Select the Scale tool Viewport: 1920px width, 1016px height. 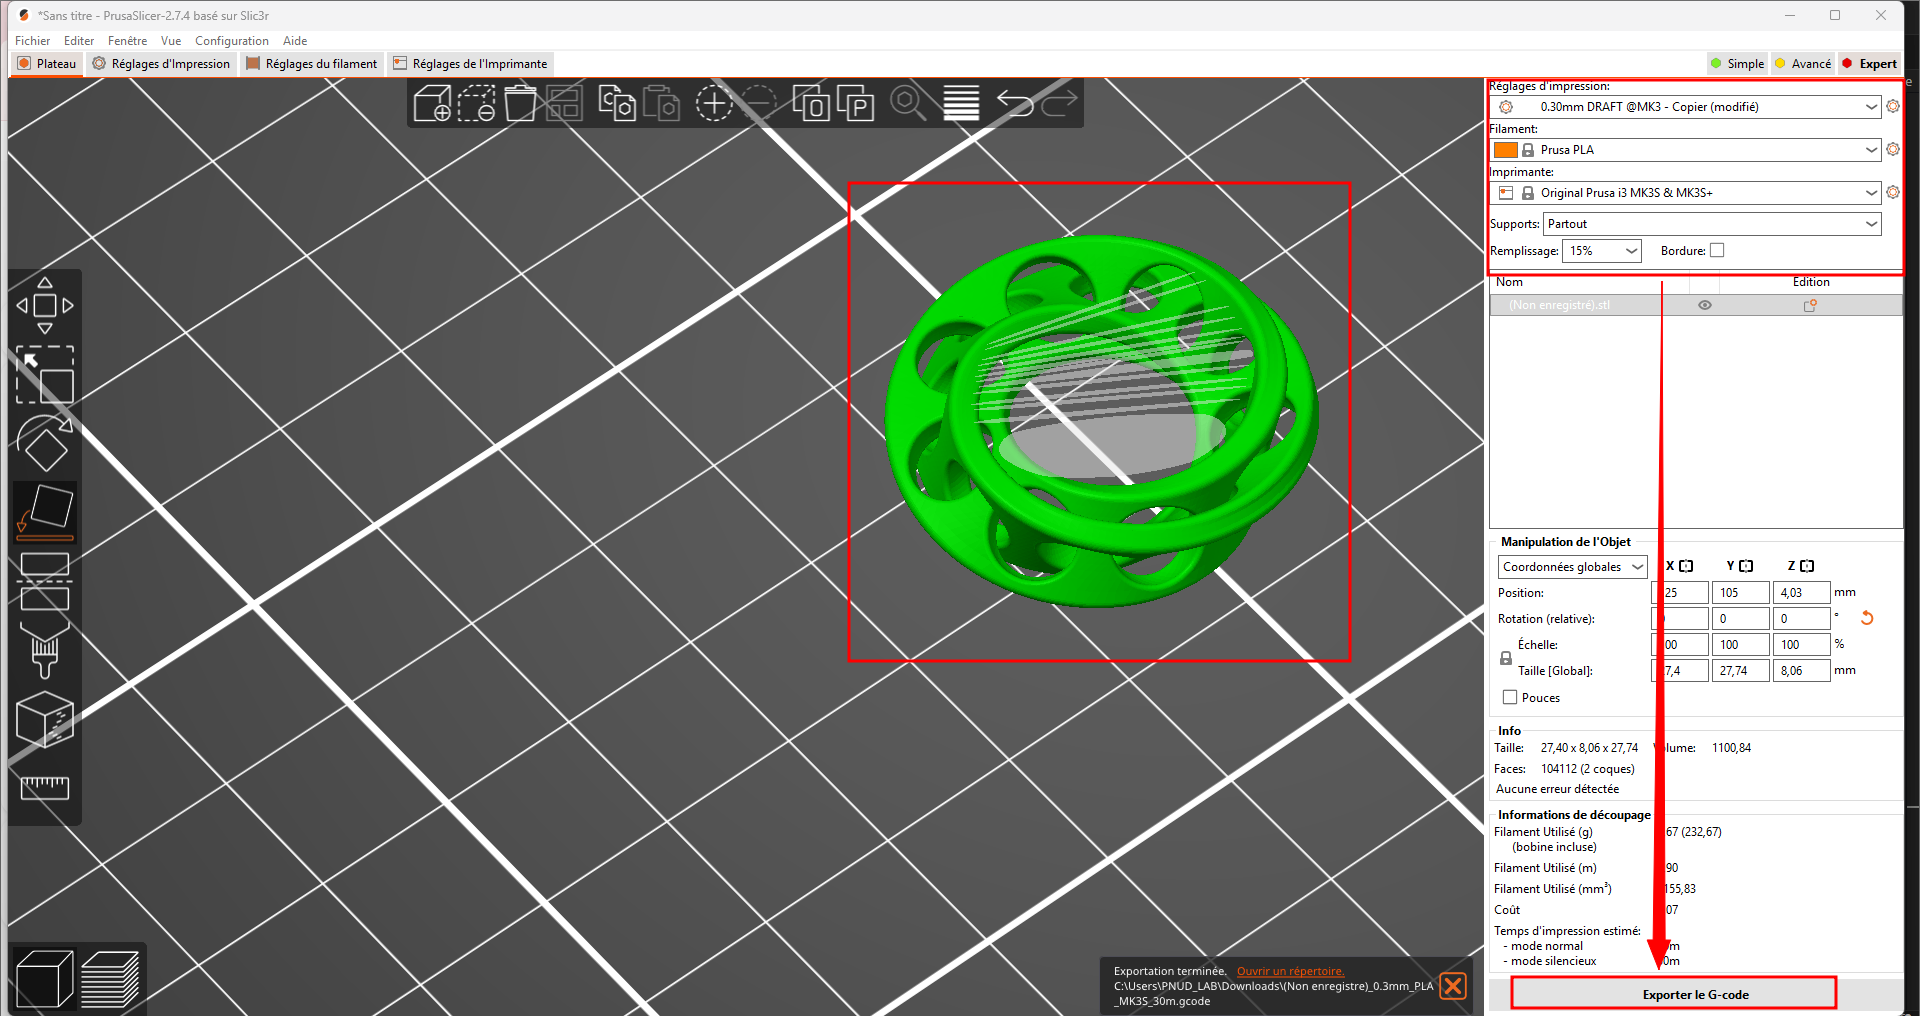tap(45, 375)
